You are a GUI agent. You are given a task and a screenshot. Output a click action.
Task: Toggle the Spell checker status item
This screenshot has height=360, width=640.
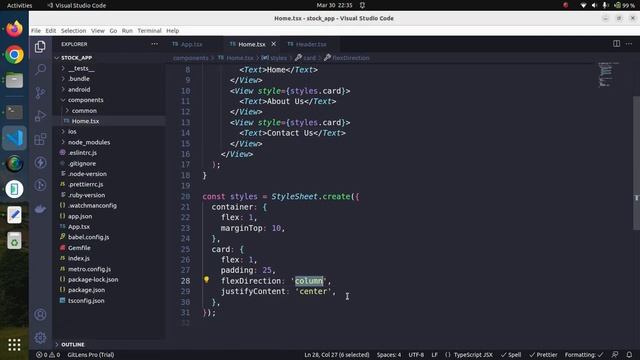511,355
